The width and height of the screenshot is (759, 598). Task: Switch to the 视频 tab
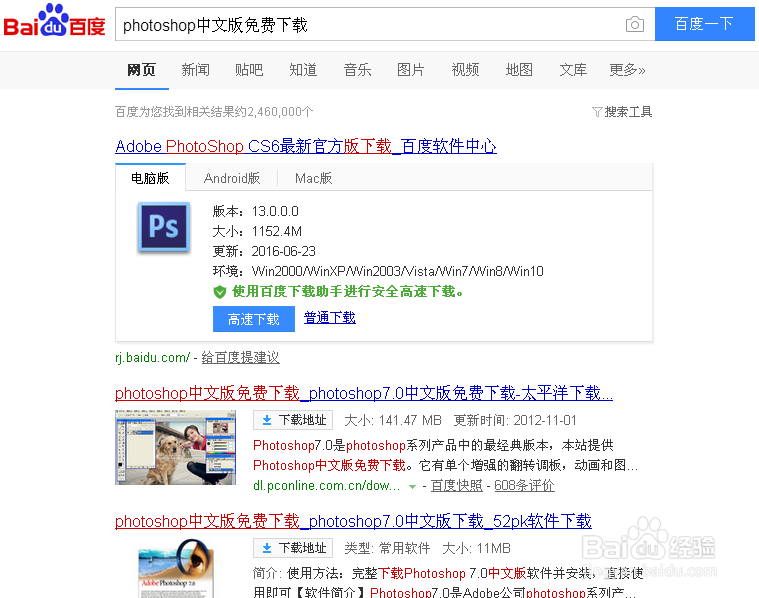465,70
